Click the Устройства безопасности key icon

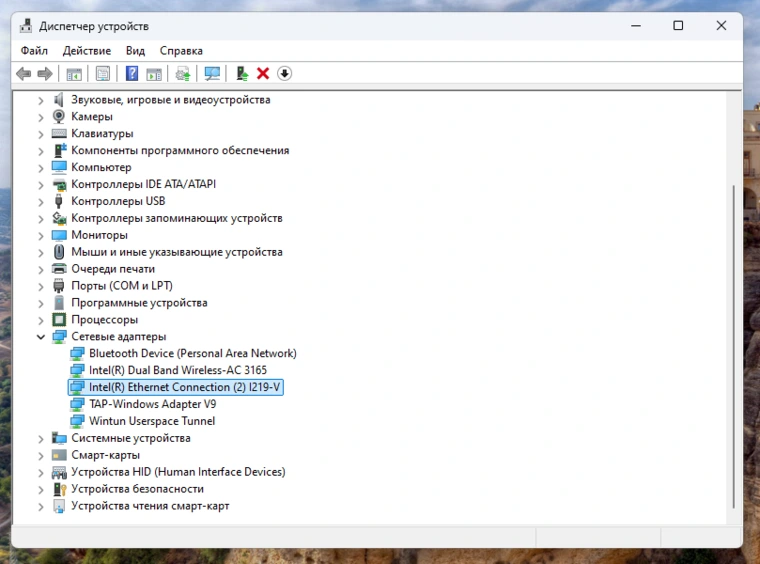click(59, 489)
